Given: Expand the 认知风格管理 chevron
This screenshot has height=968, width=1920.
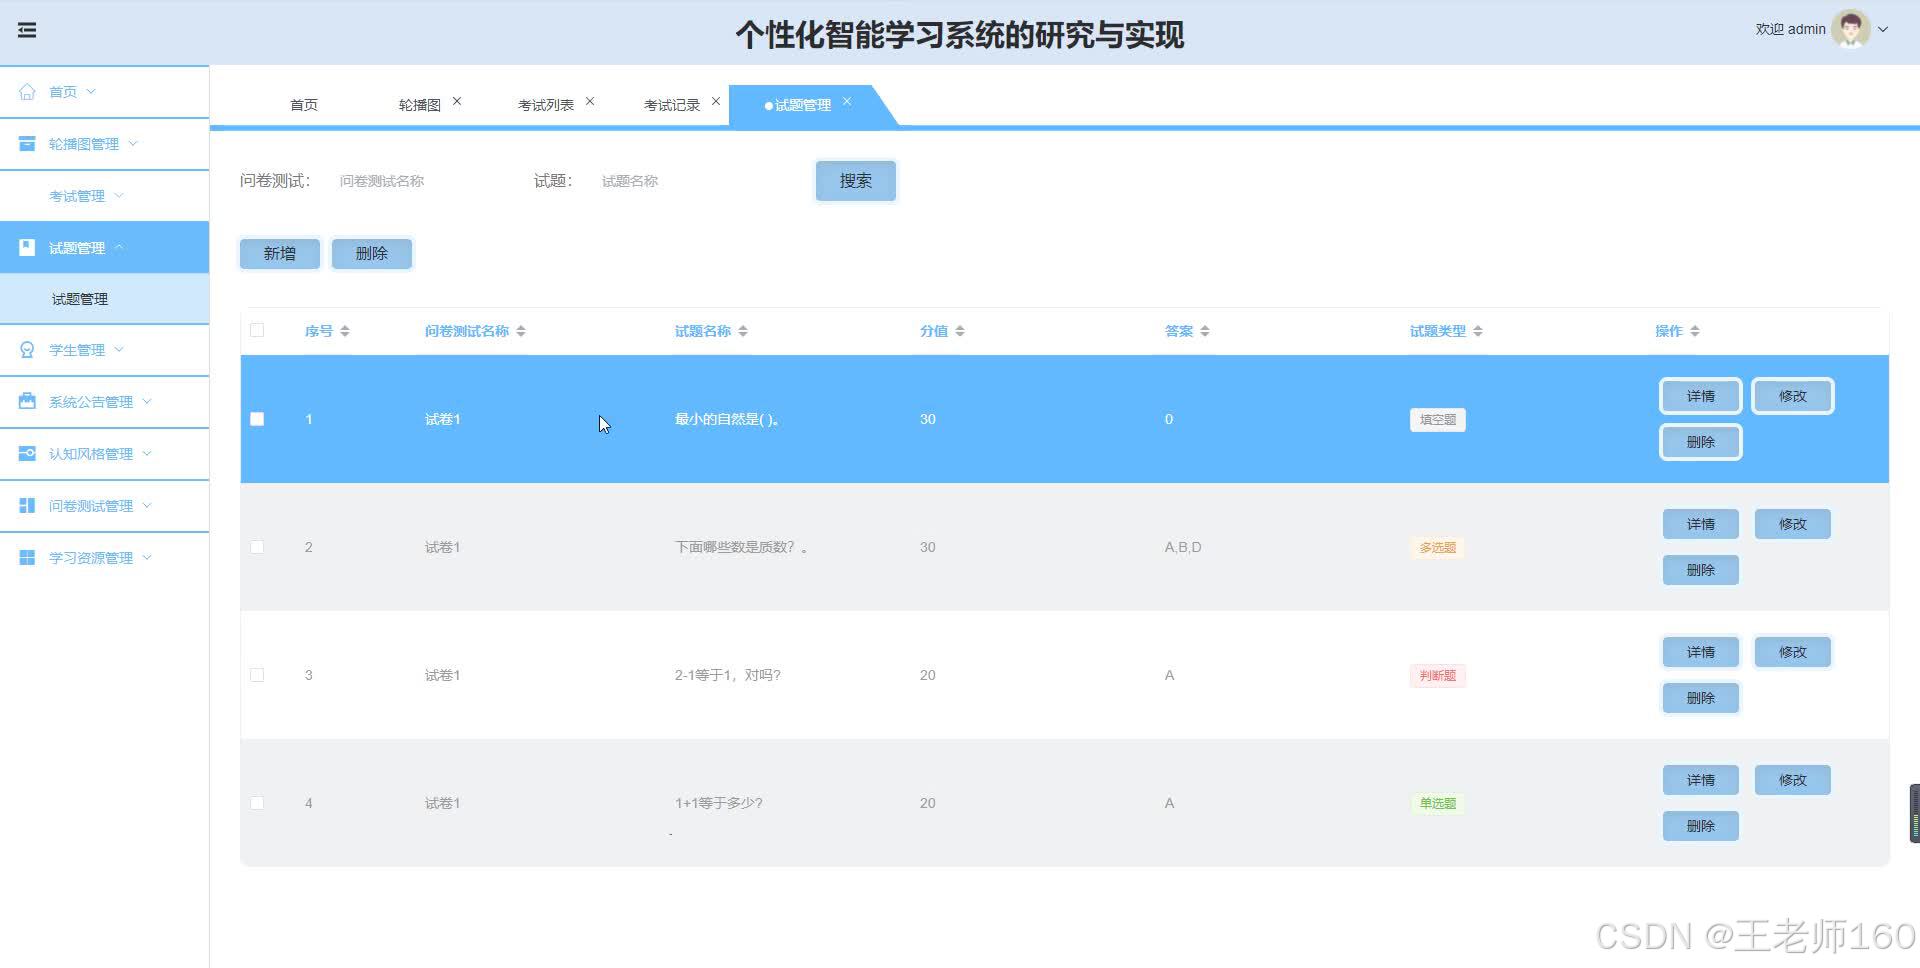Looking at the screenshot, I should (147, 453).
